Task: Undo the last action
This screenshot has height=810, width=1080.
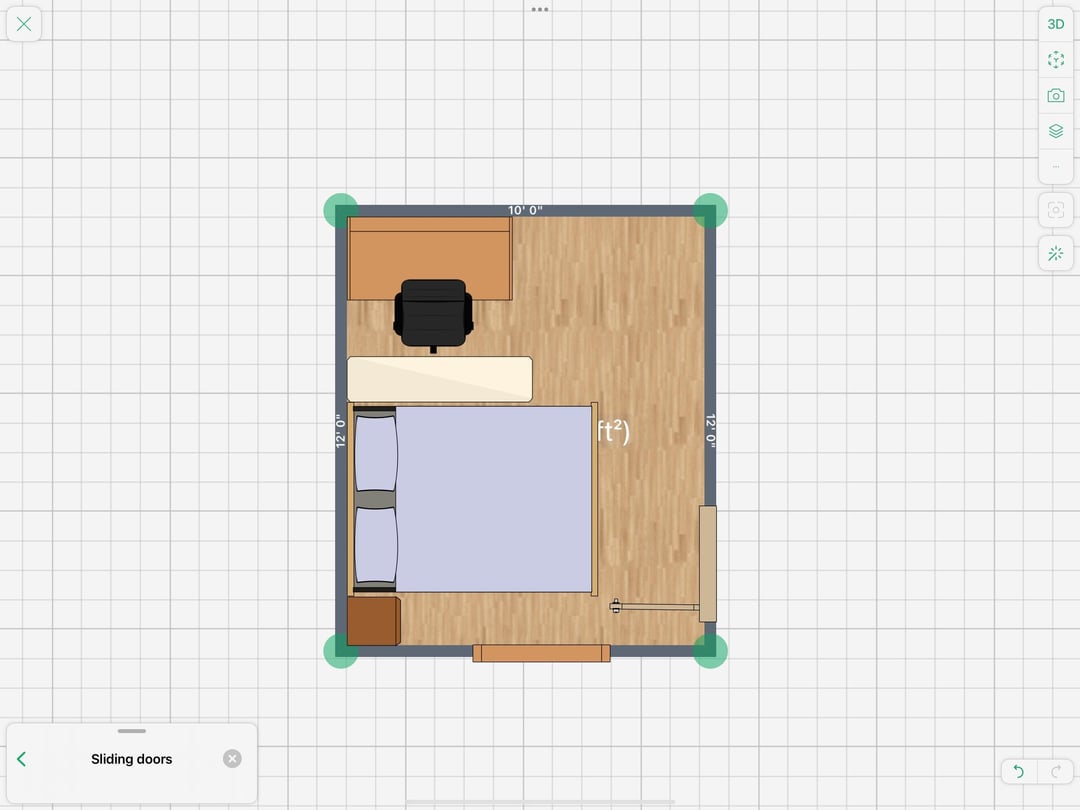Action: pyautogui.click(x=1018, y=771)
